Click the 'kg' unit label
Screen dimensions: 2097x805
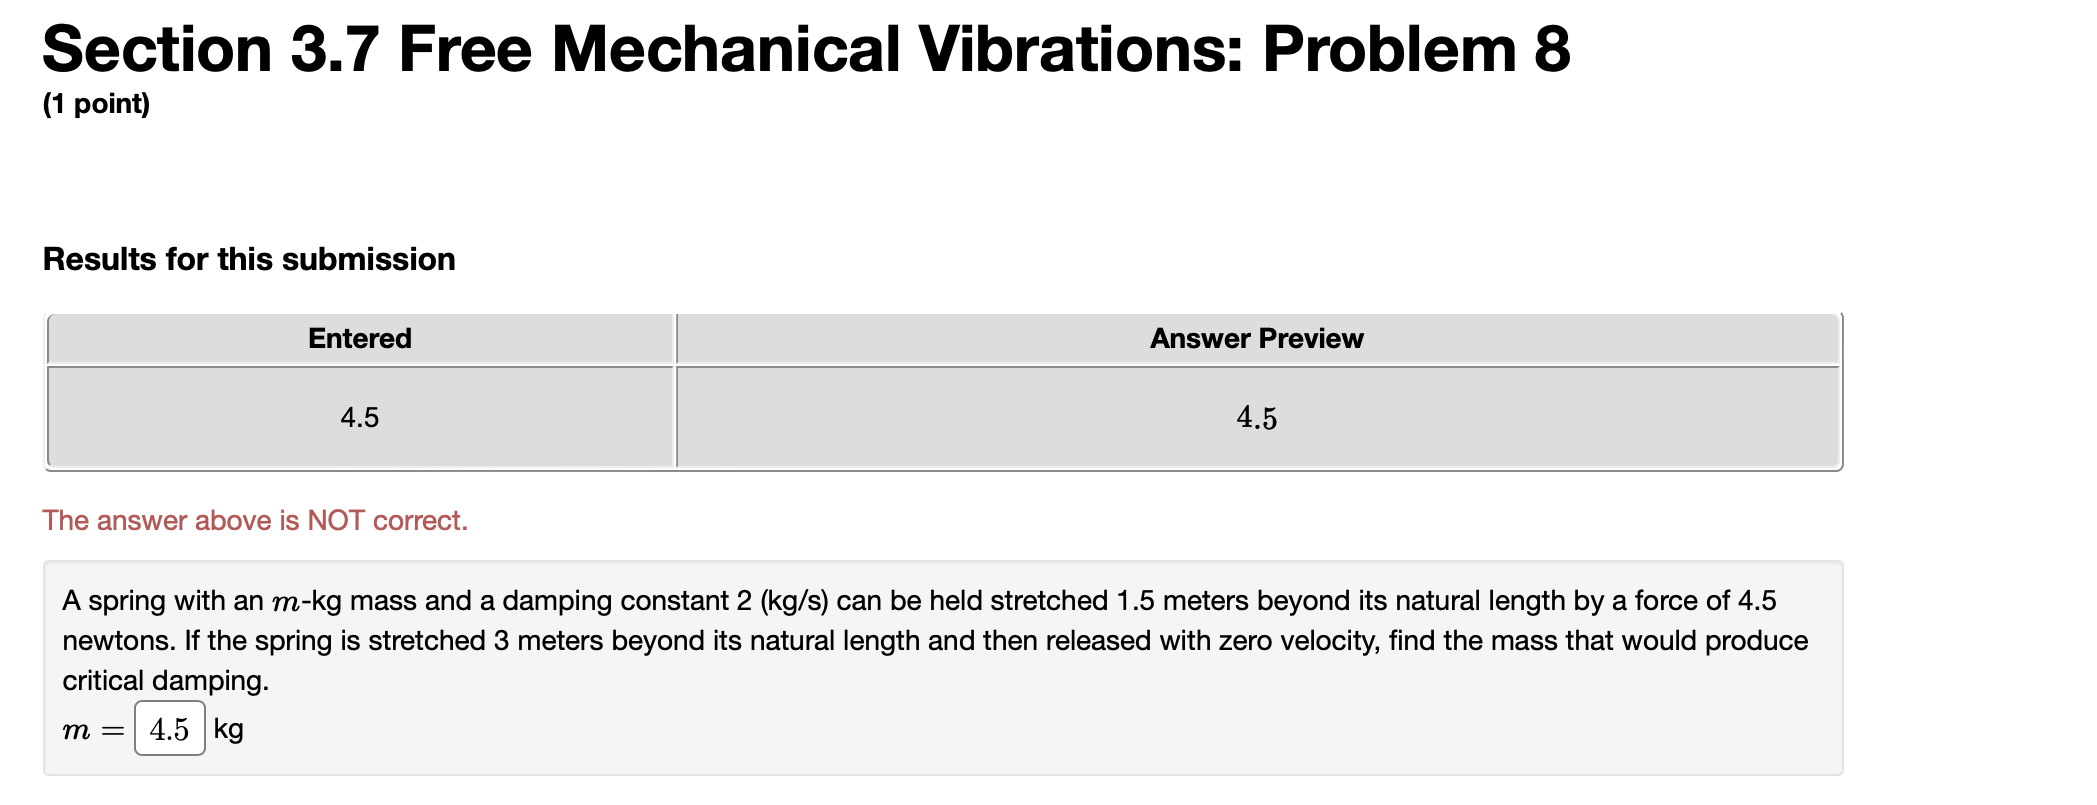229,730
